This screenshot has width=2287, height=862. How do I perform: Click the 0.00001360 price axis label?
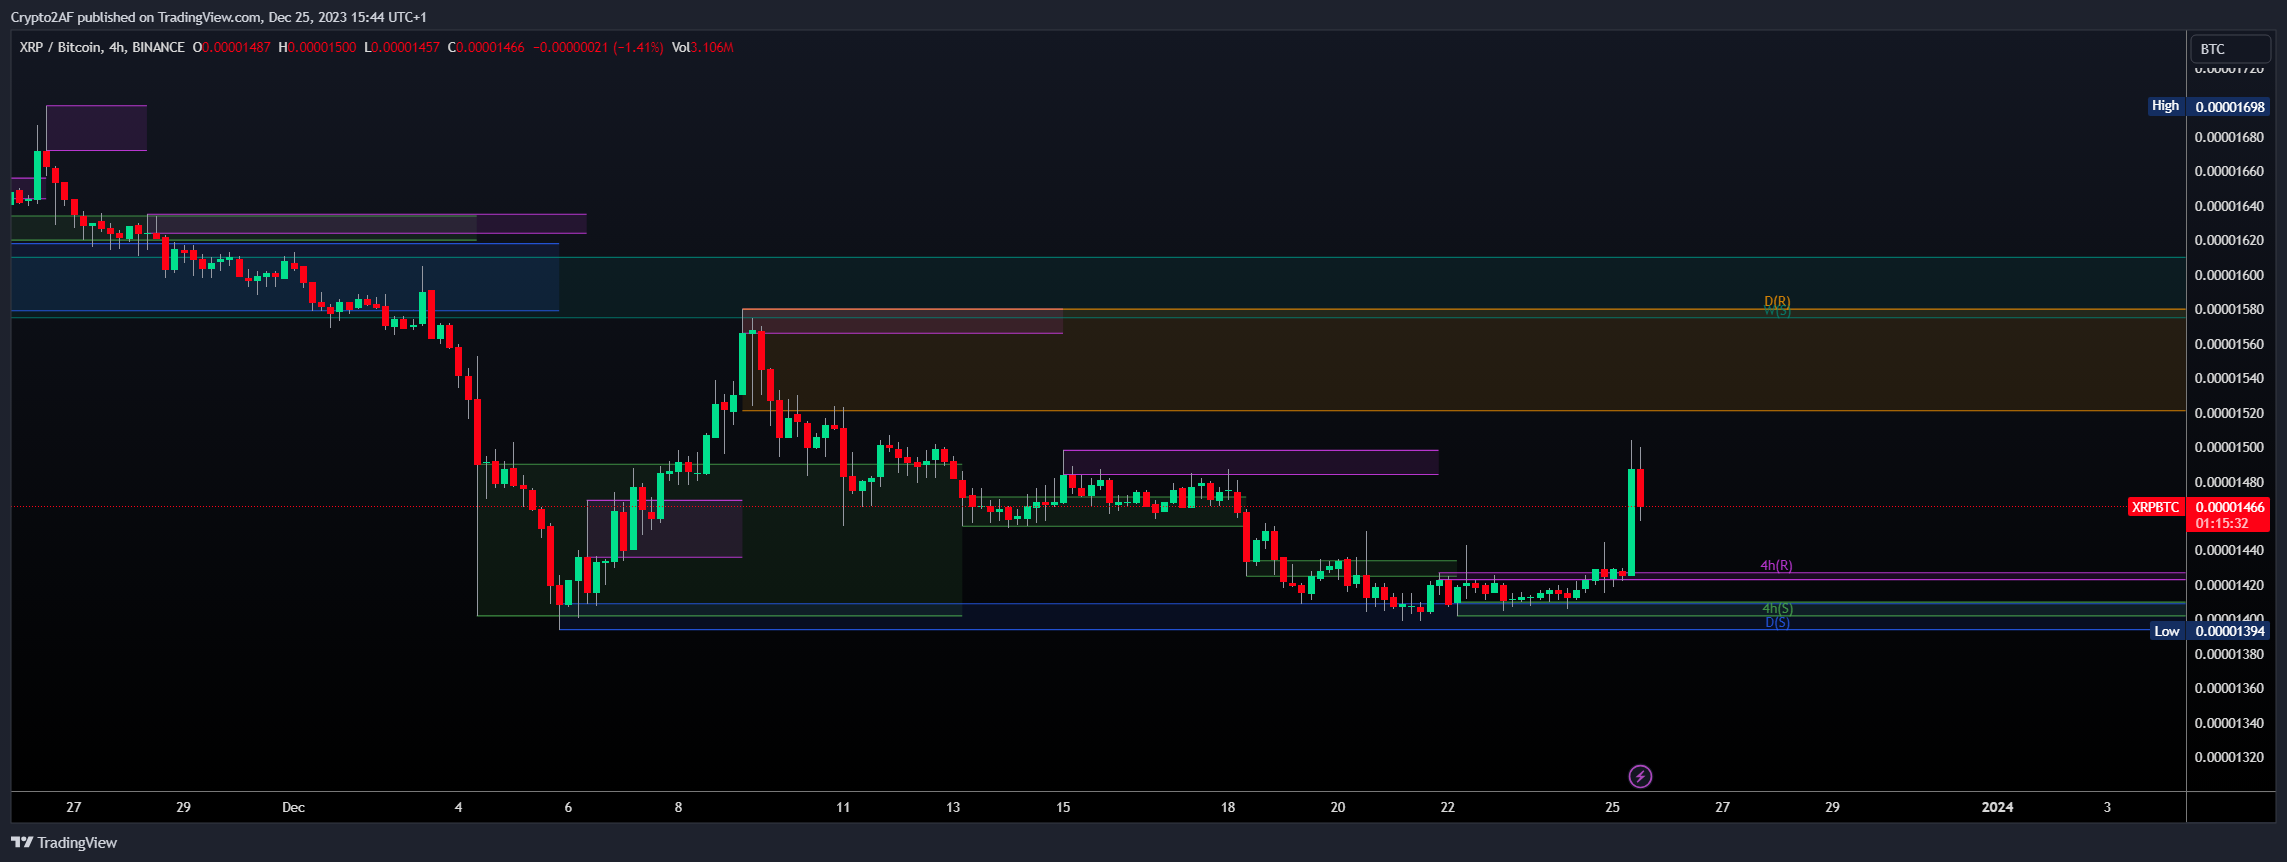click(x=2229, y=688)
